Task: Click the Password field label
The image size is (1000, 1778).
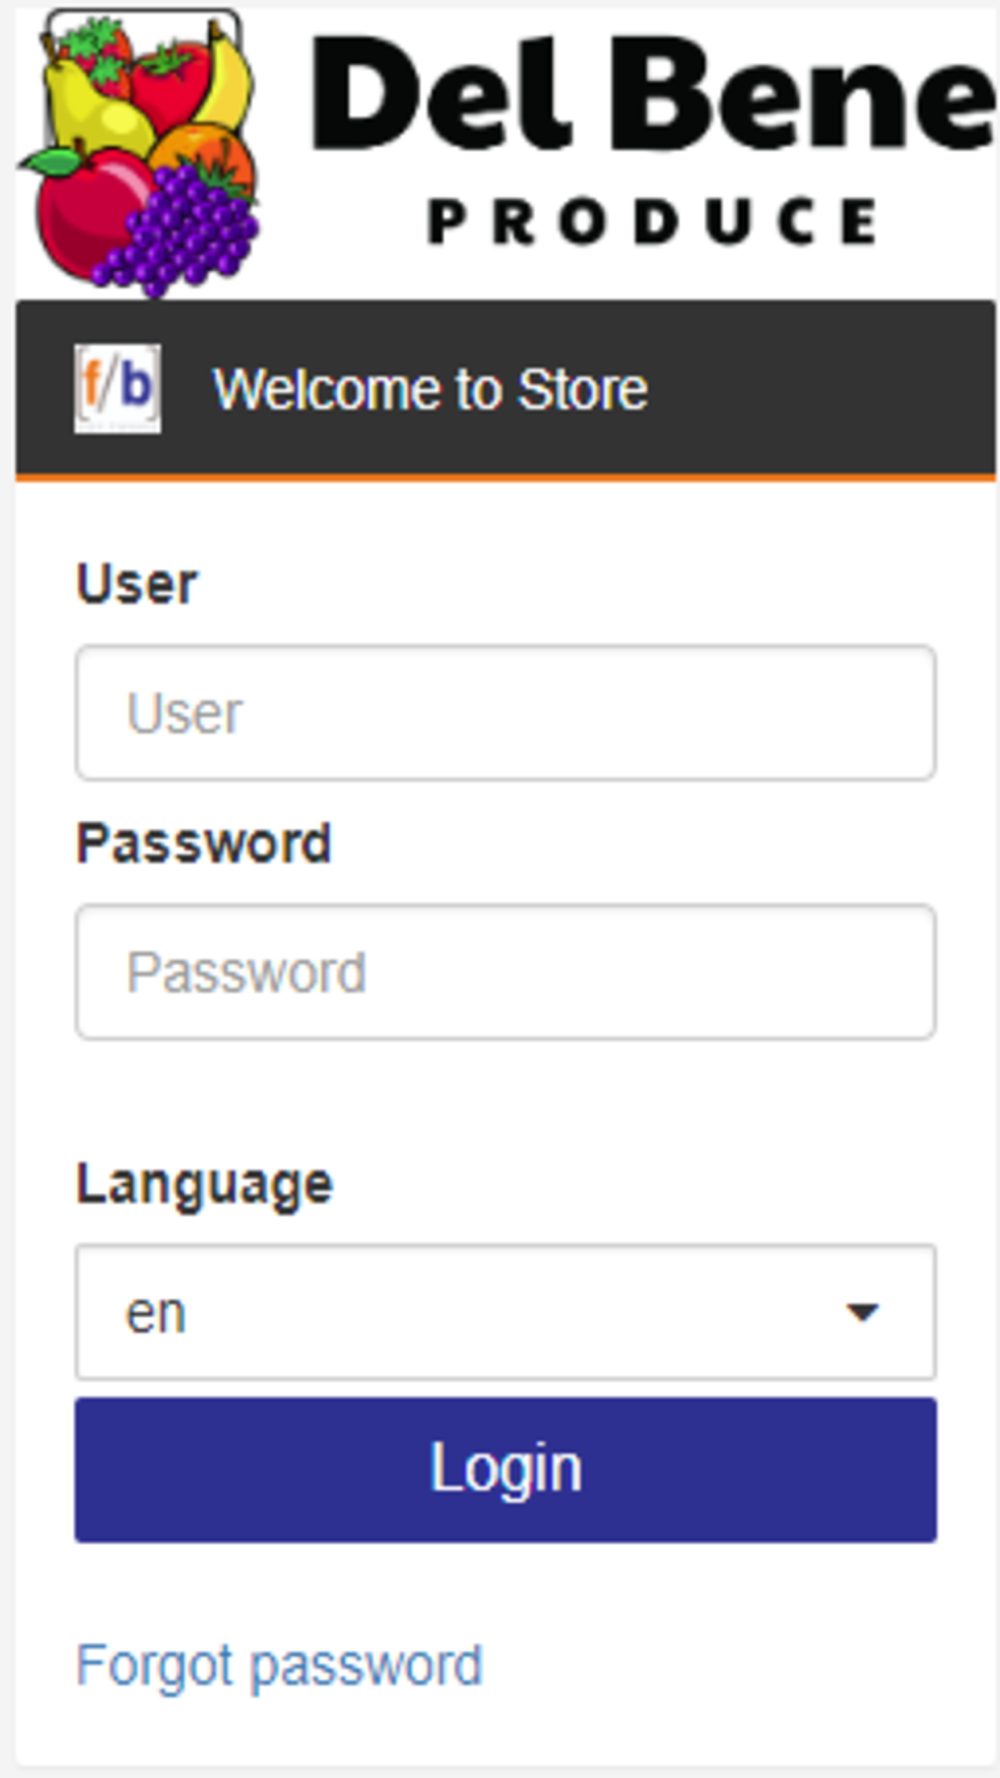Action: coord(204,843)
